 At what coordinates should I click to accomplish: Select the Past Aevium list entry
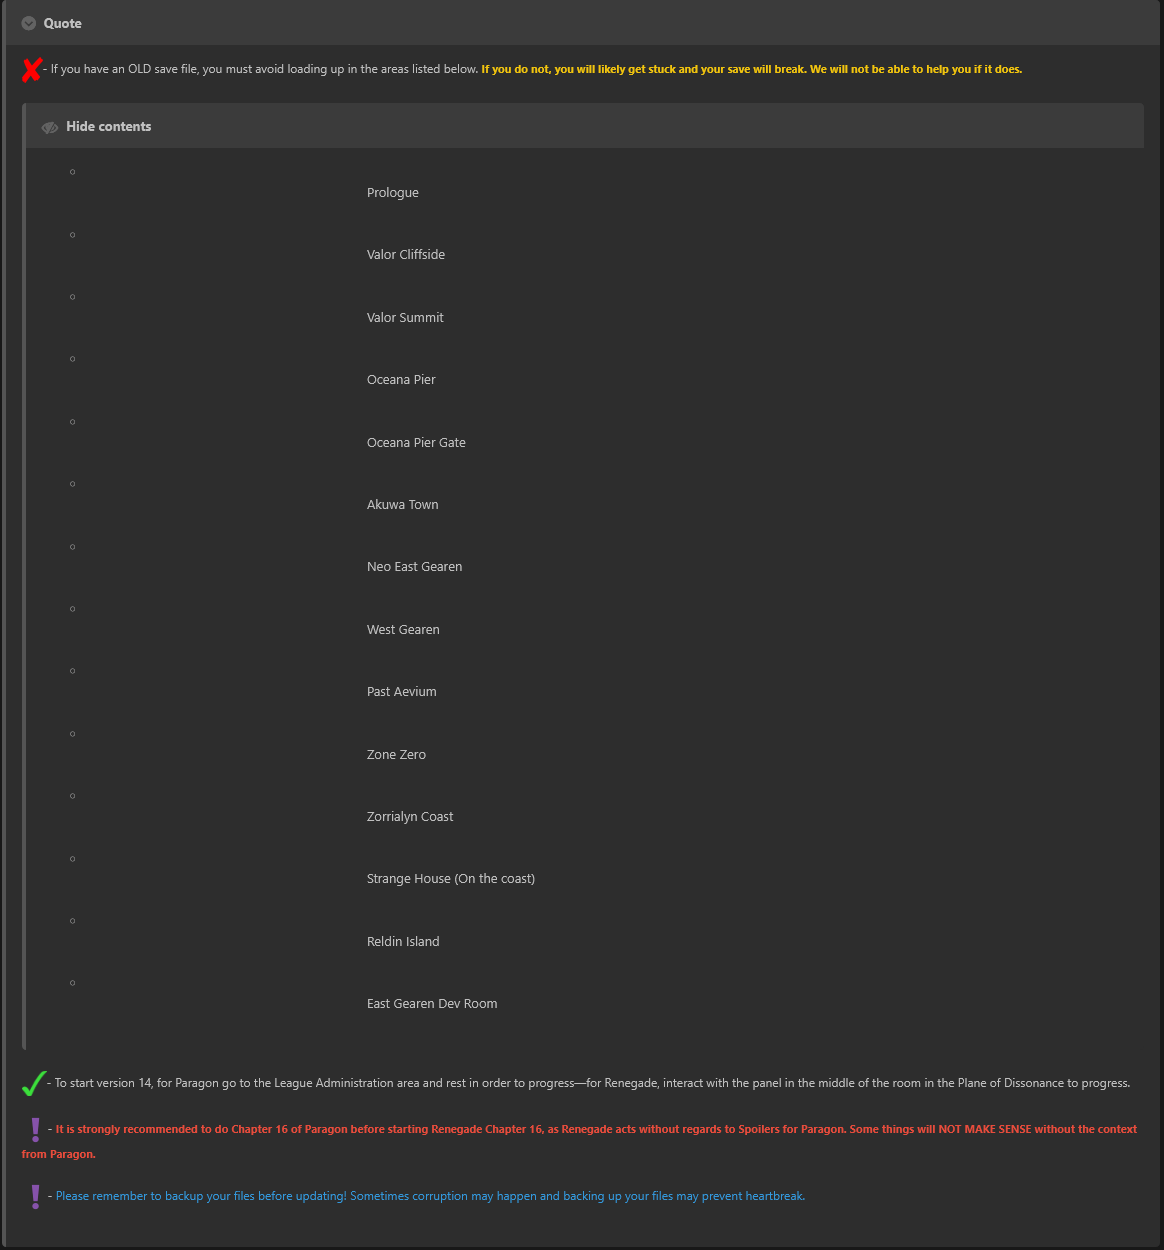pyautogui.click(x=402, y=692)
